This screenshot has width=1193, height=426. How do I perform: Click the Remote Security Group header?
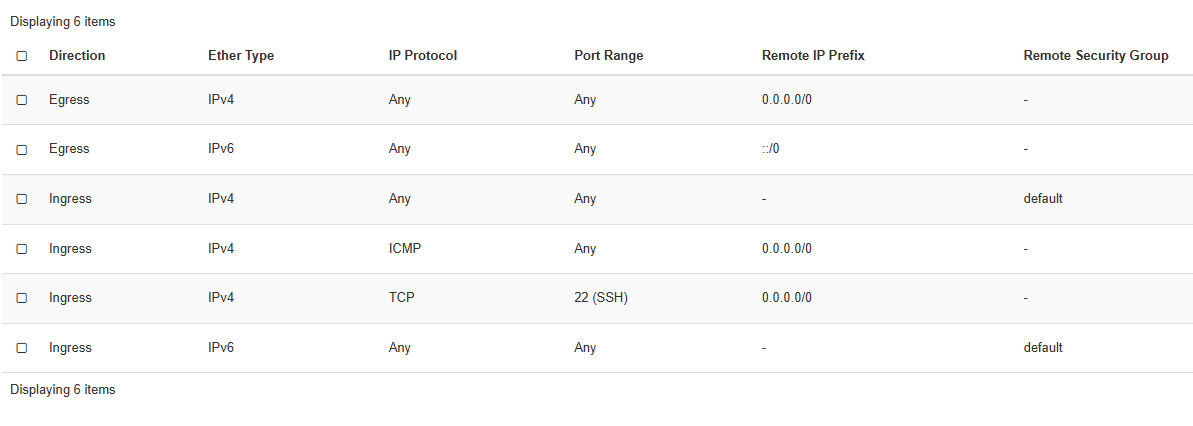point(1095,56)
